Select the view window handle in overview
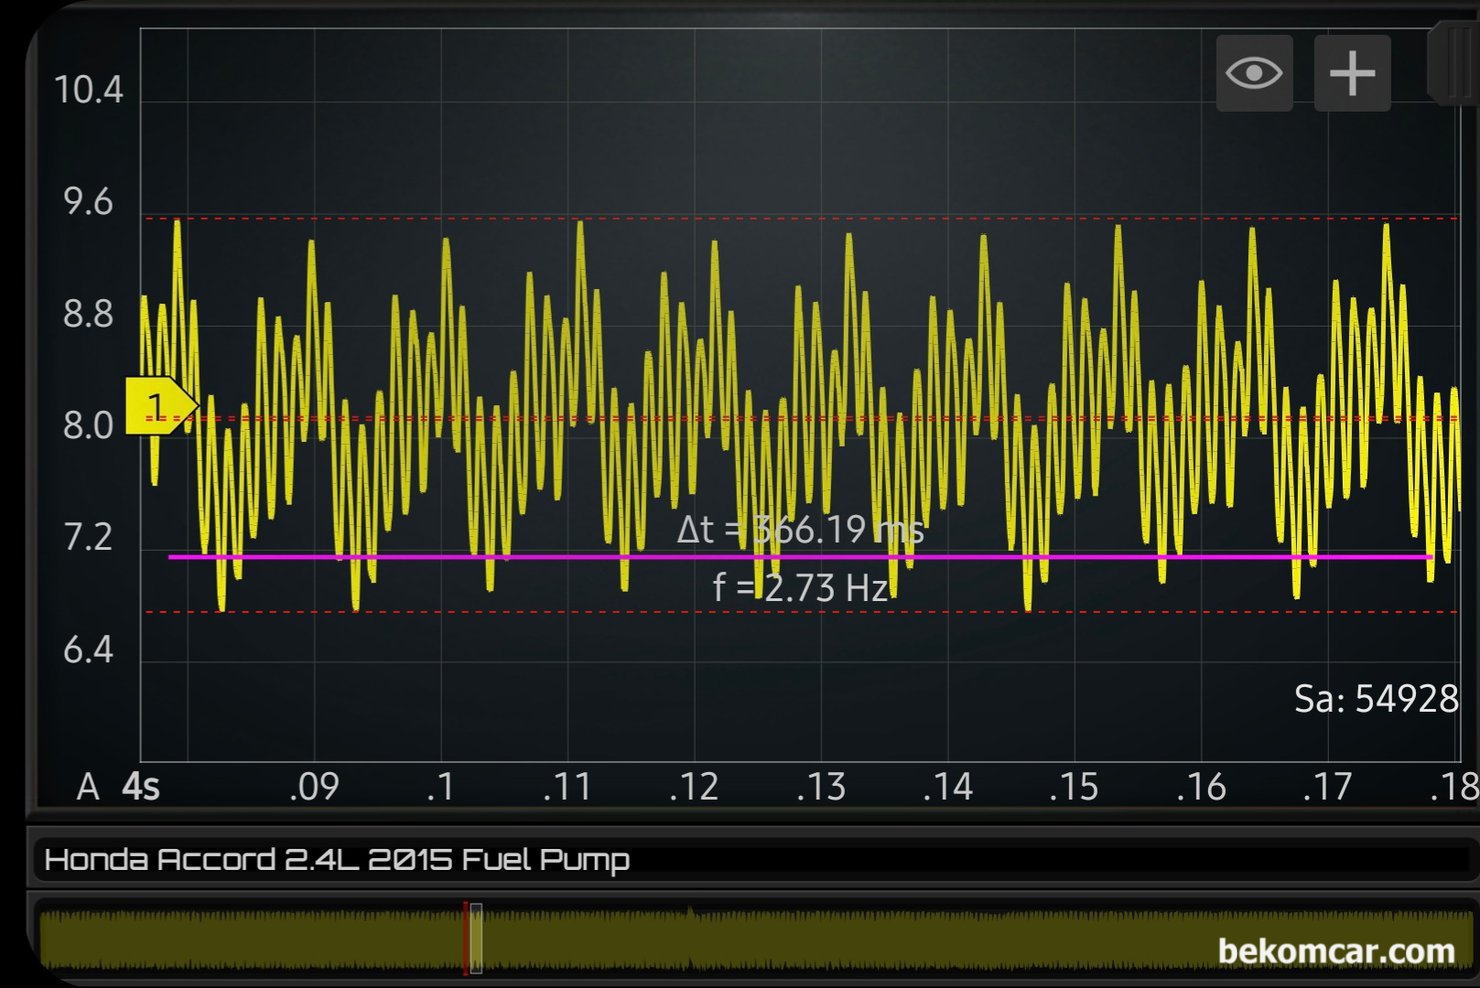 coord(477,937)
